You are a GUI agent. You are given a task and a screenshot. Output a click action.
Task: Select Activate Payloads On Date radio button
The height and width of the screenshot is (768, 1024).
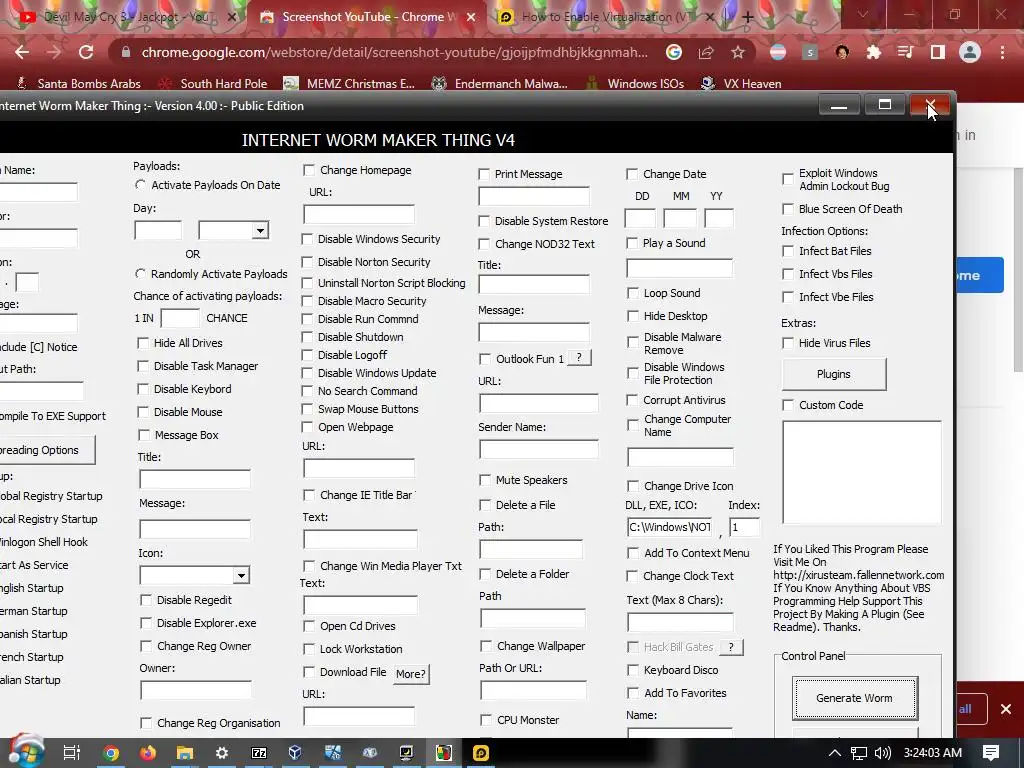pos(140,185)
